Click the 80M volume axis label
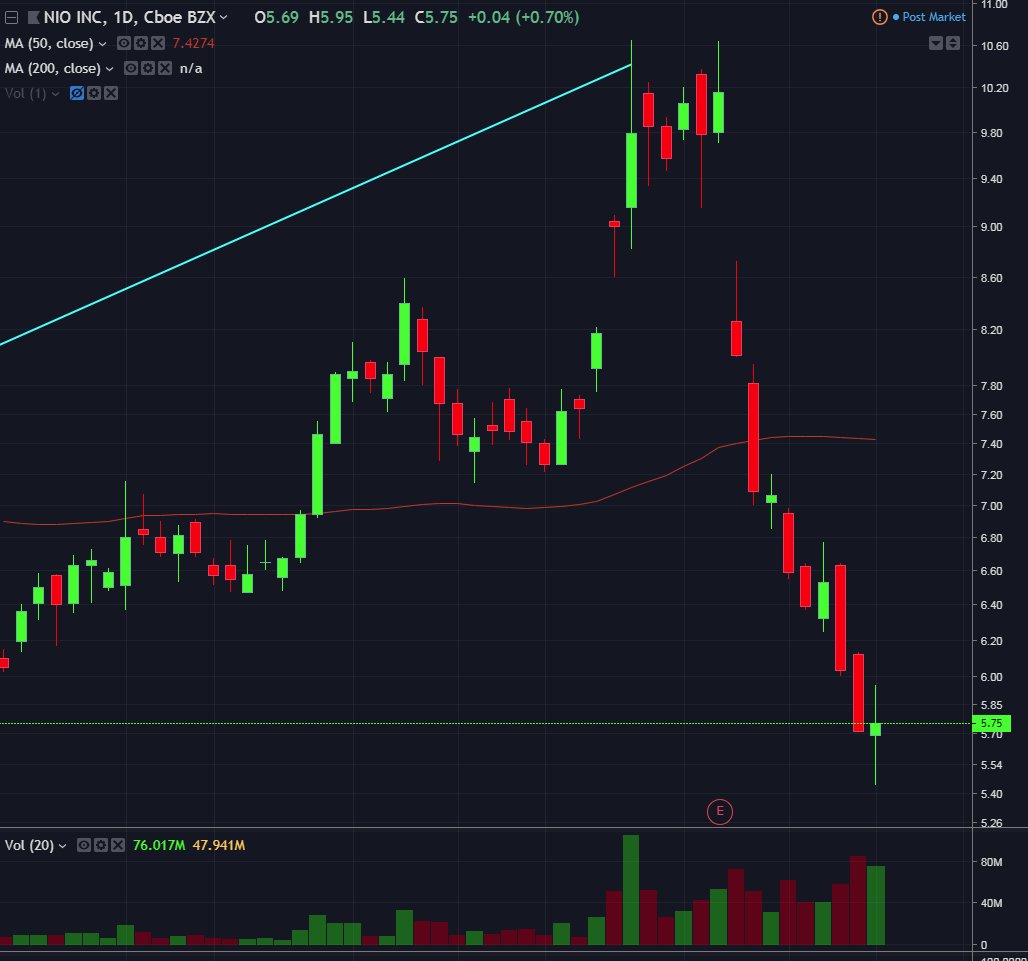This screenshot has width=1028, height=961. tap(991, 862)
